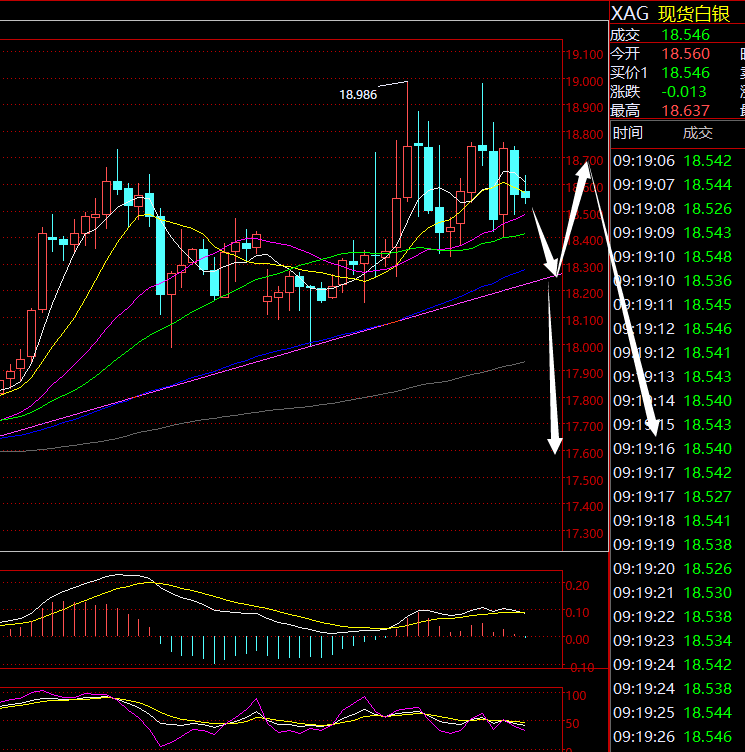Click the 09:19:17 tick priced 18.527
Viewport: 745px width, 752px height.
pyautogui.click(x=673, y=496)
